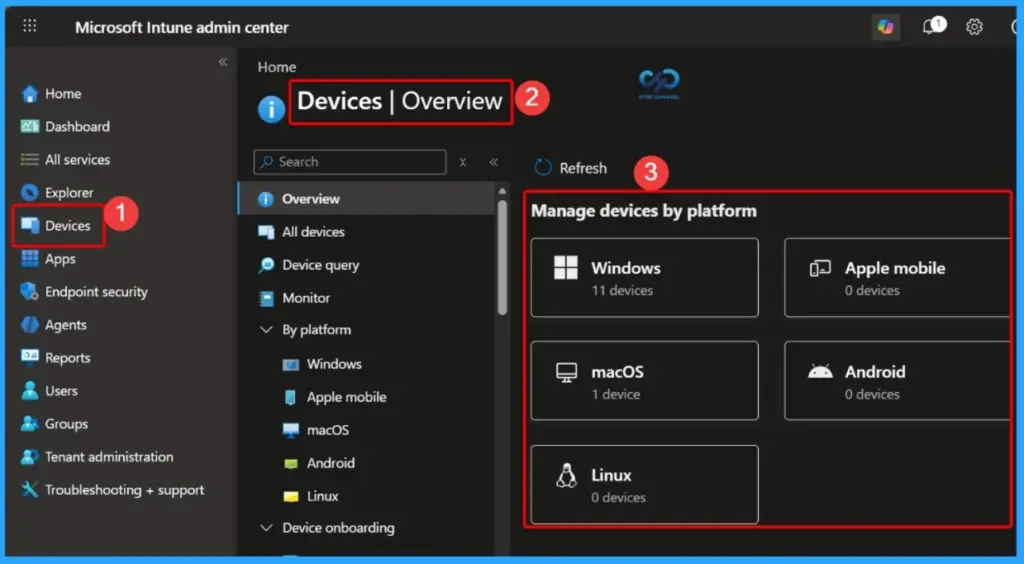Click the Endpoint security shield icon
Image resolution: width=1024 pixels, height=564 pixels.
pyautogui.click(x=29, y=292)
